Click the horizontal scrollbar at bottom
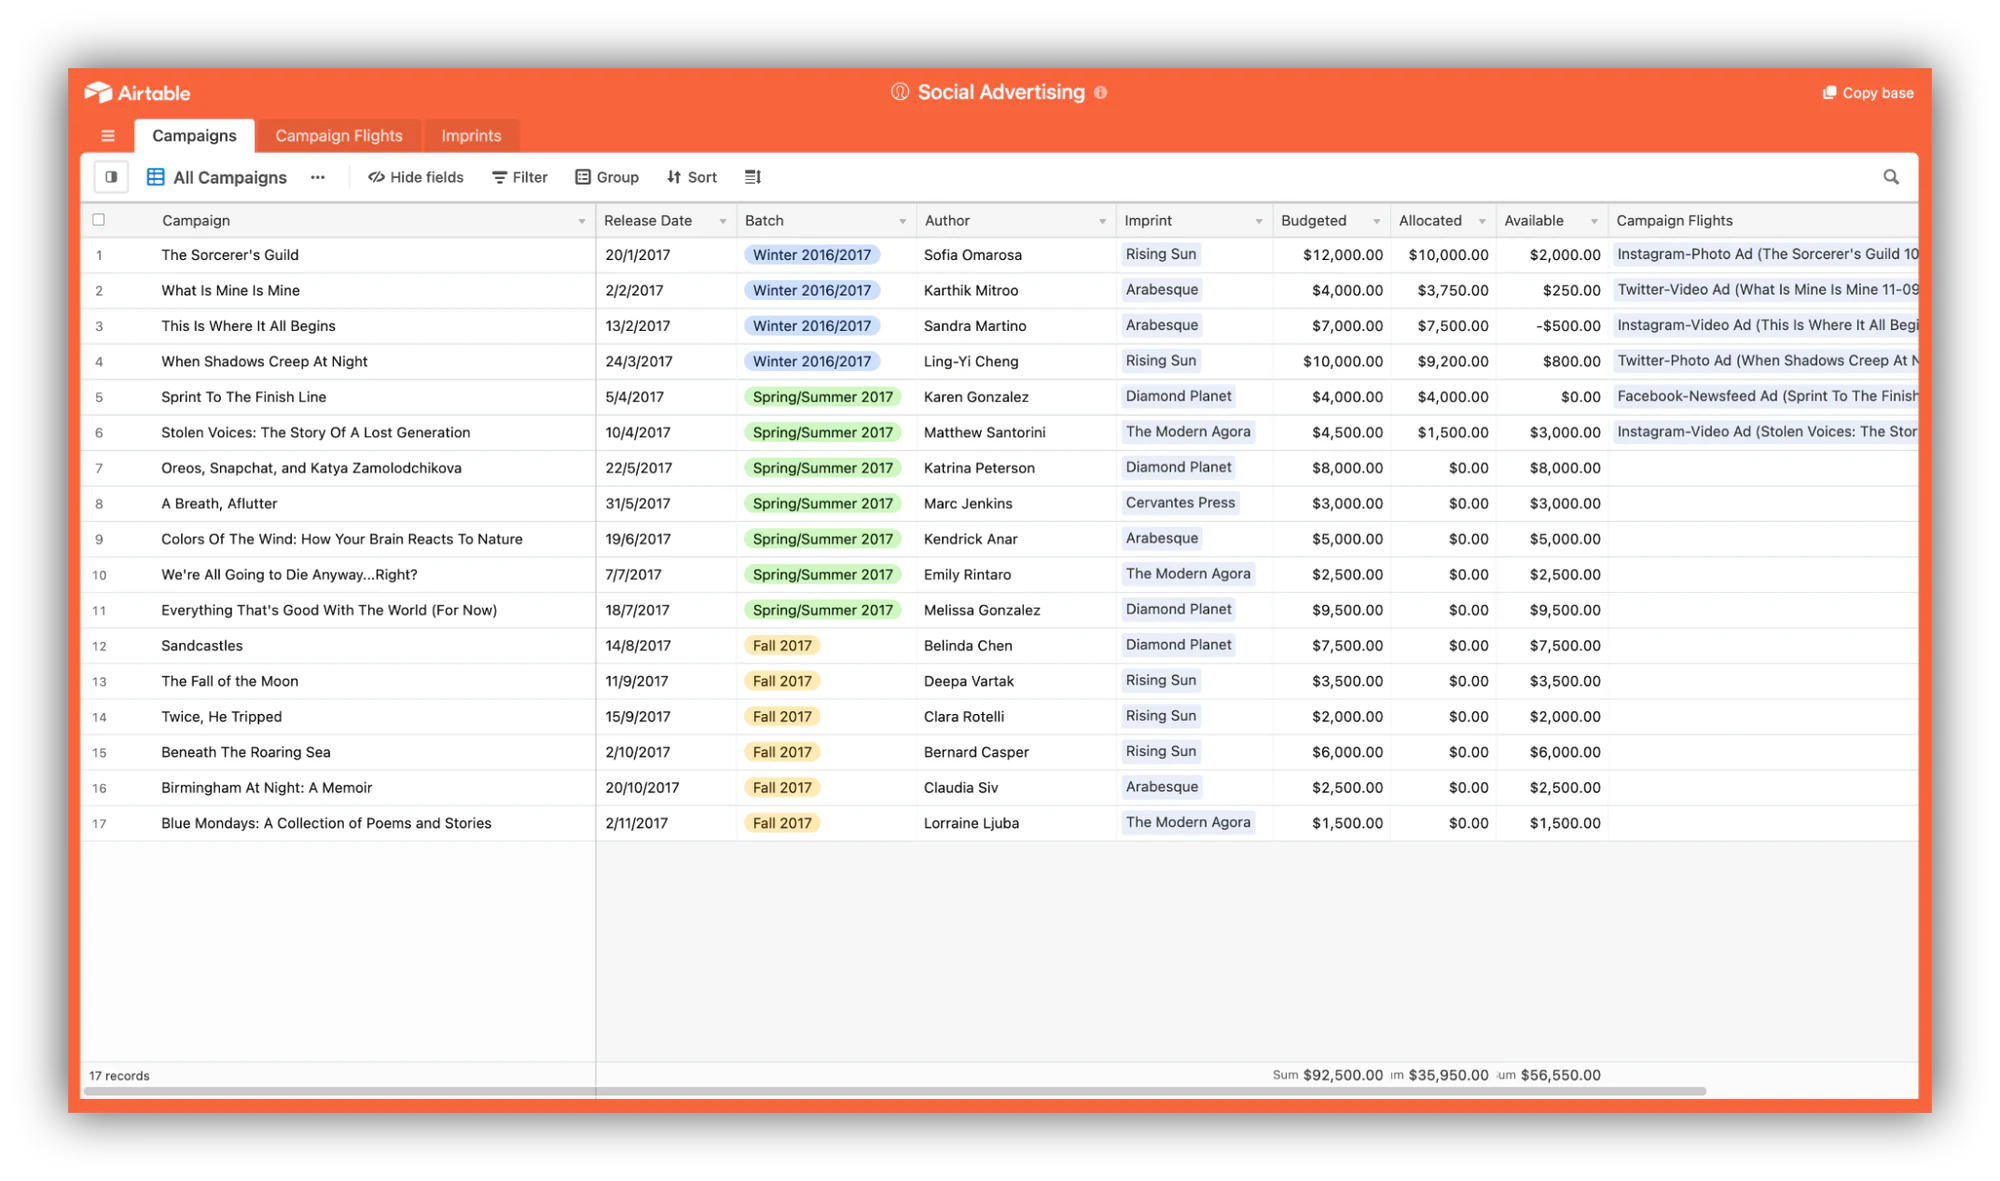The width and height of the screenshot is (2000, 1181). [x=895, y=1091]
